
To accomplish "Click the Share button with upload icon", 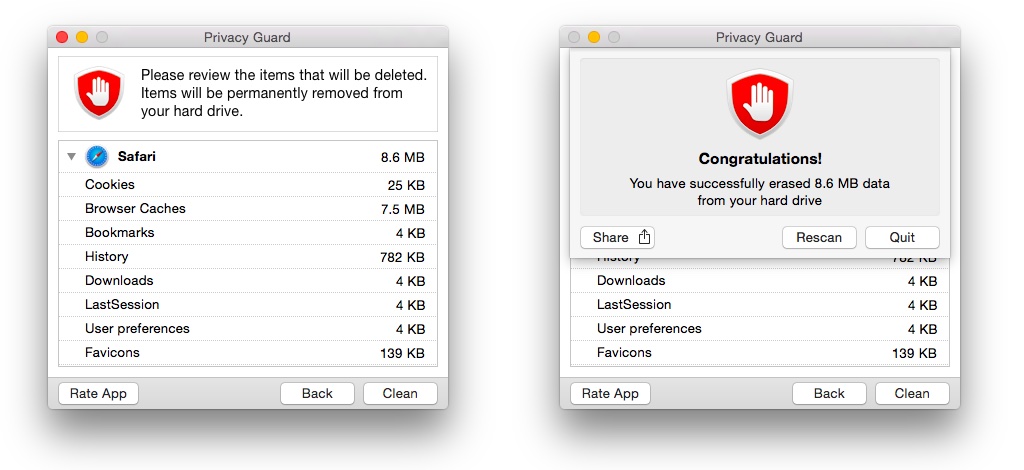I will (617, 237).
